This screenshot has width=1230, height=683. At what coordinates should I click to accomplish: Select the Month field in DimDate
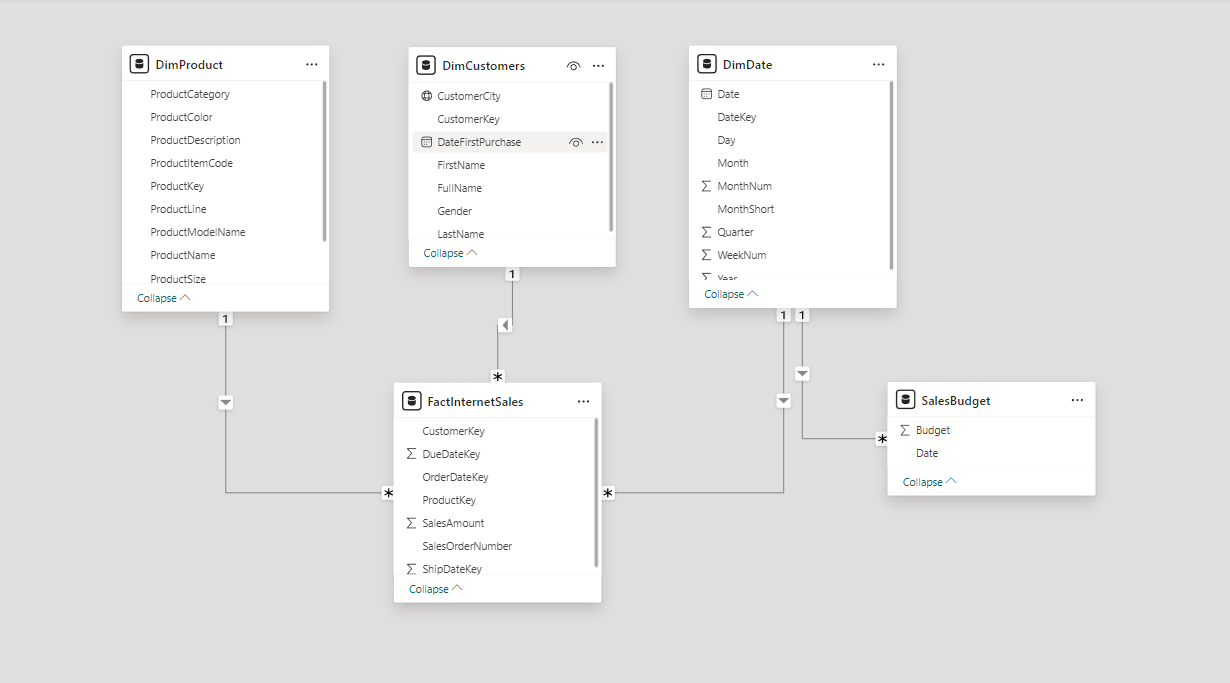coord(733,163)
